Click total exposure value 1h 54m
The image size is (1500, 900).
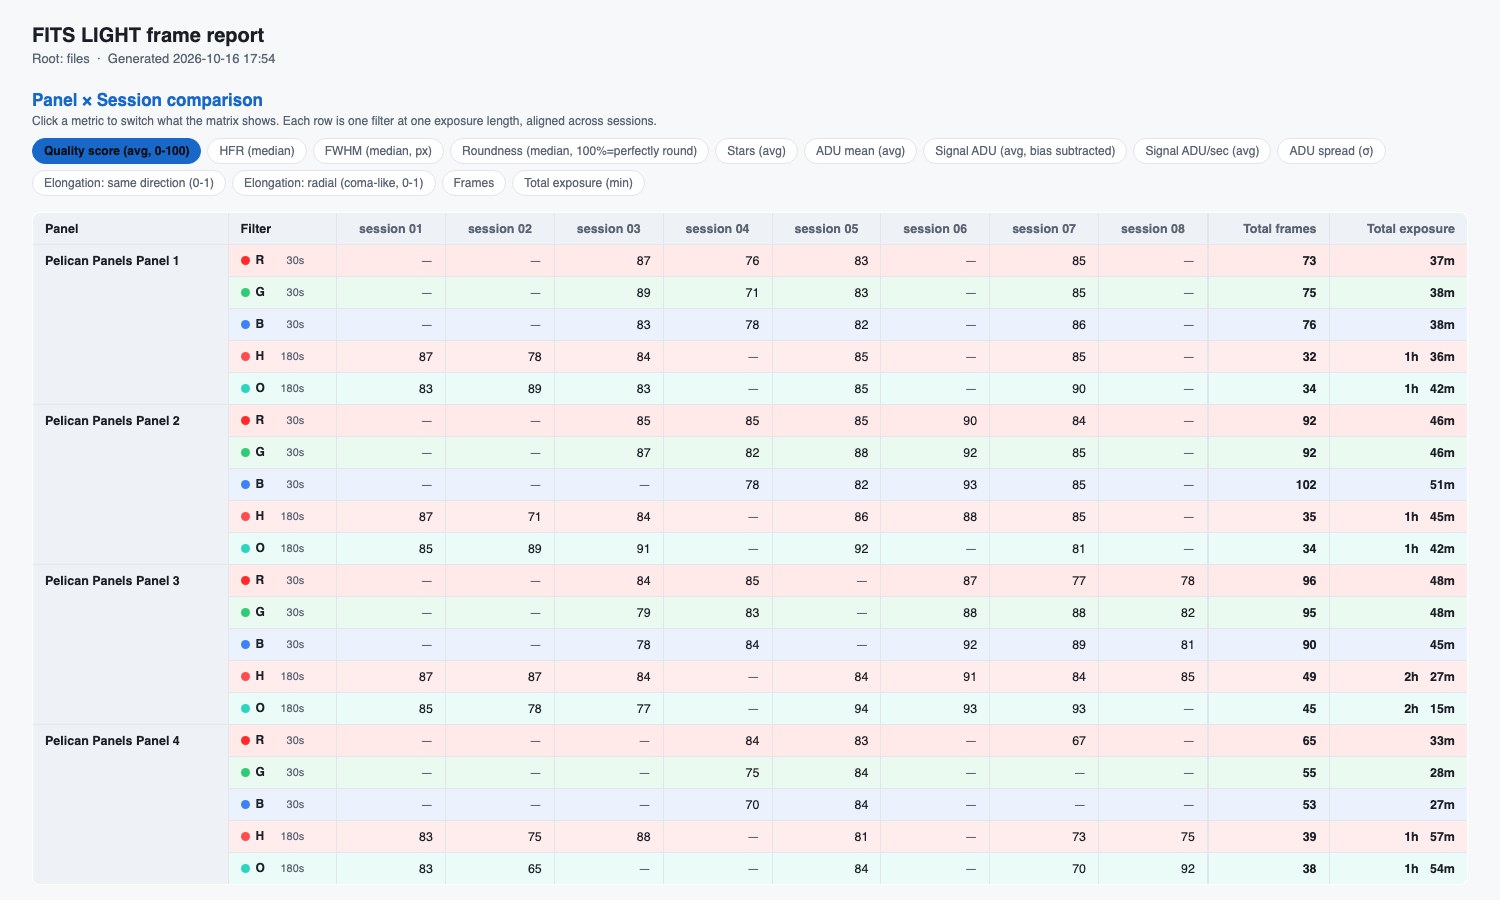(x=1429, y=869)
